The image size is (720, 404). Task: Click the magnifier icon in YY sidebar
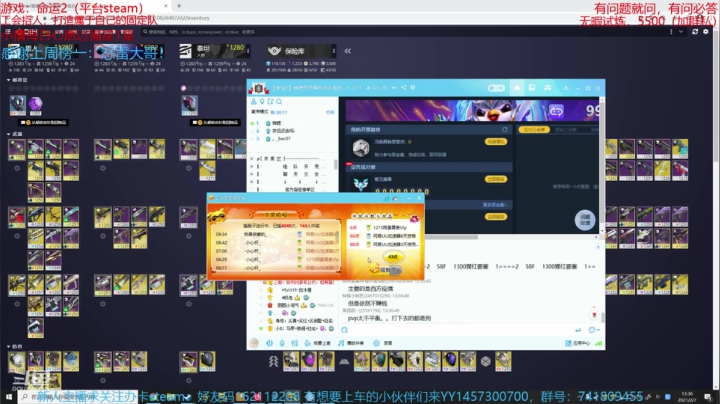pyautogui.click(x=279, y=101)
